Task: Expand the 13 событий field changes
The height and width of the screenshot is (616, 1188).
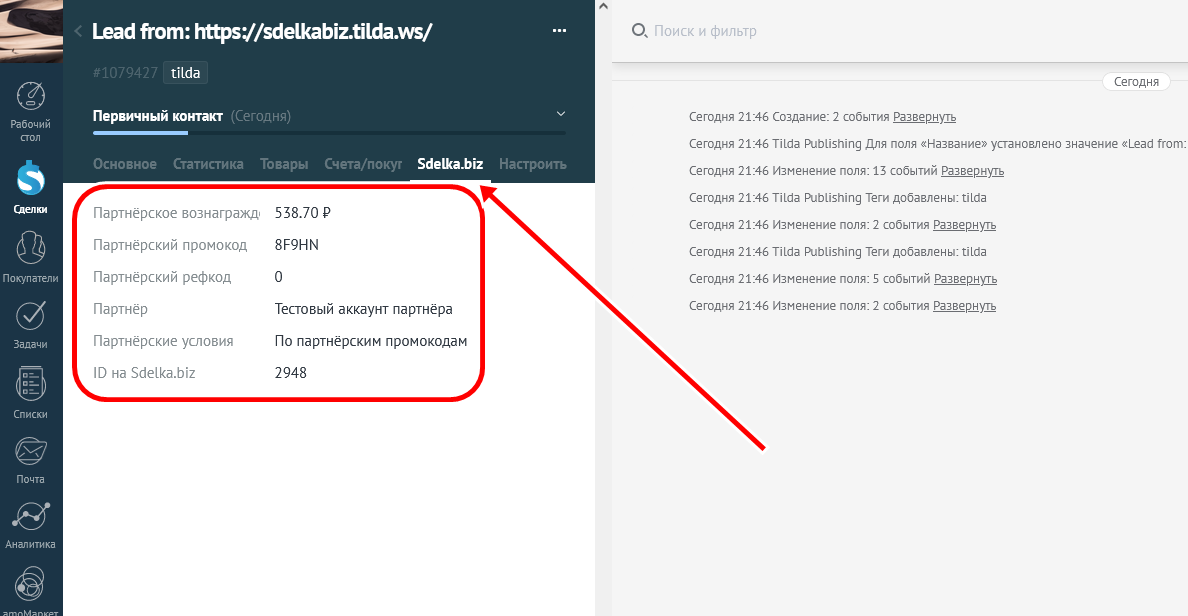Action: point(972,171)
